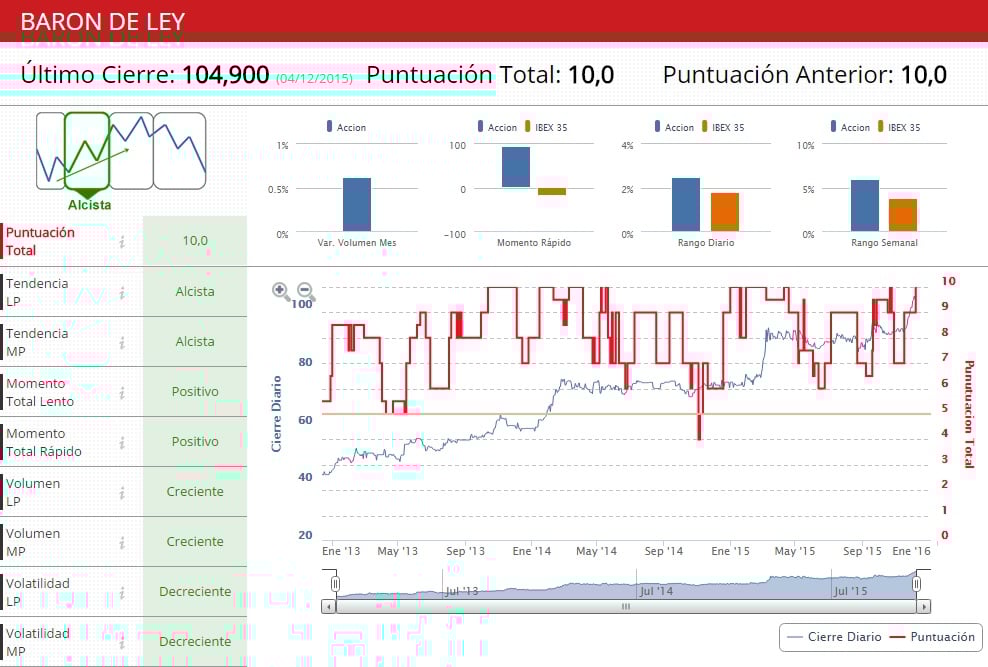
Task: Toggle Accion legend in Rango Diario chart
Action: click(674, 127)
